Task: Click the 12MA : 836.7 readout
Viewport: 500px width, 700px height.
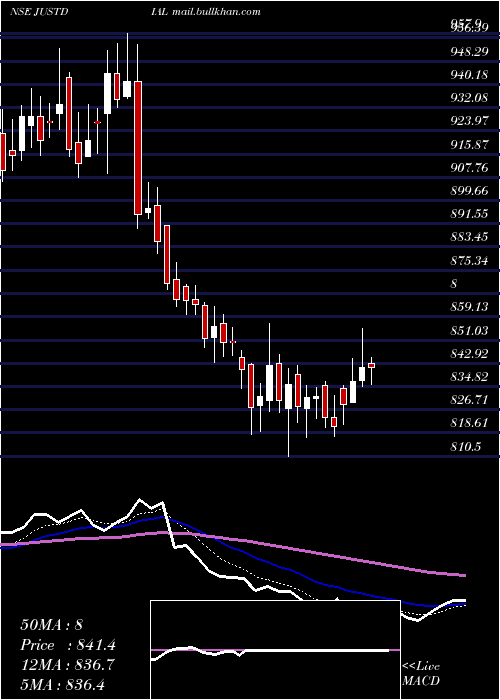Action: [67, 665]
